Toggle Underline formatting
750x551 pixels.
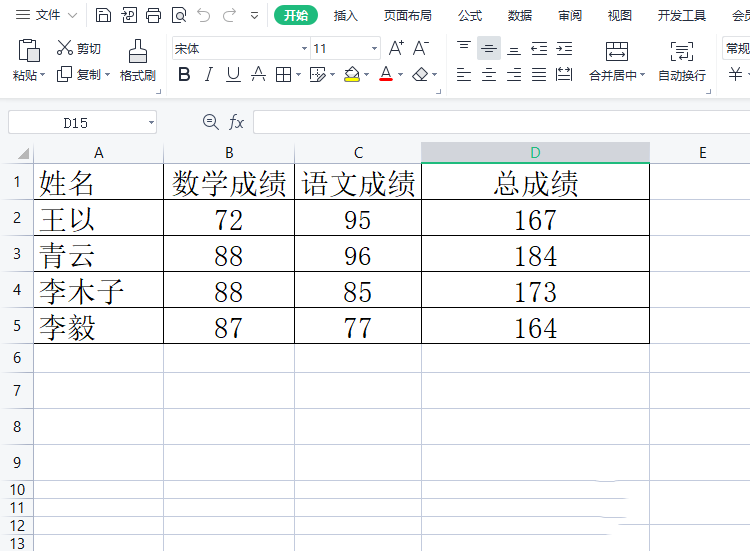233,74
